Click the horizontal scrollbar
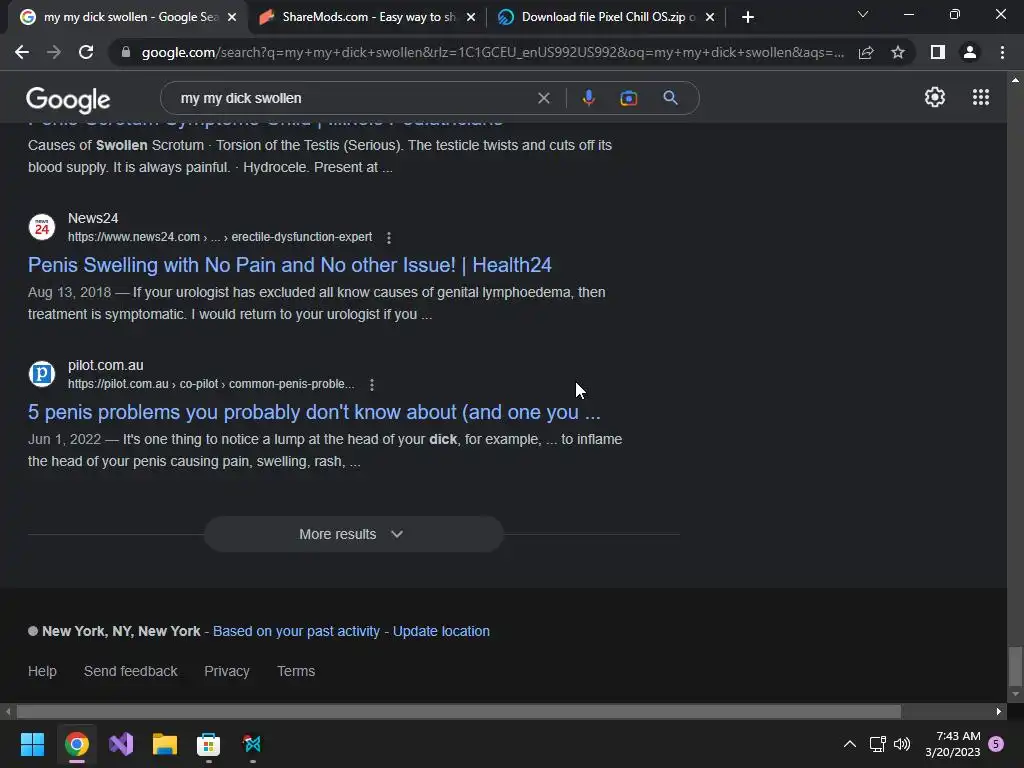Viewport: 1024px width, 768px height. [458, 711]
